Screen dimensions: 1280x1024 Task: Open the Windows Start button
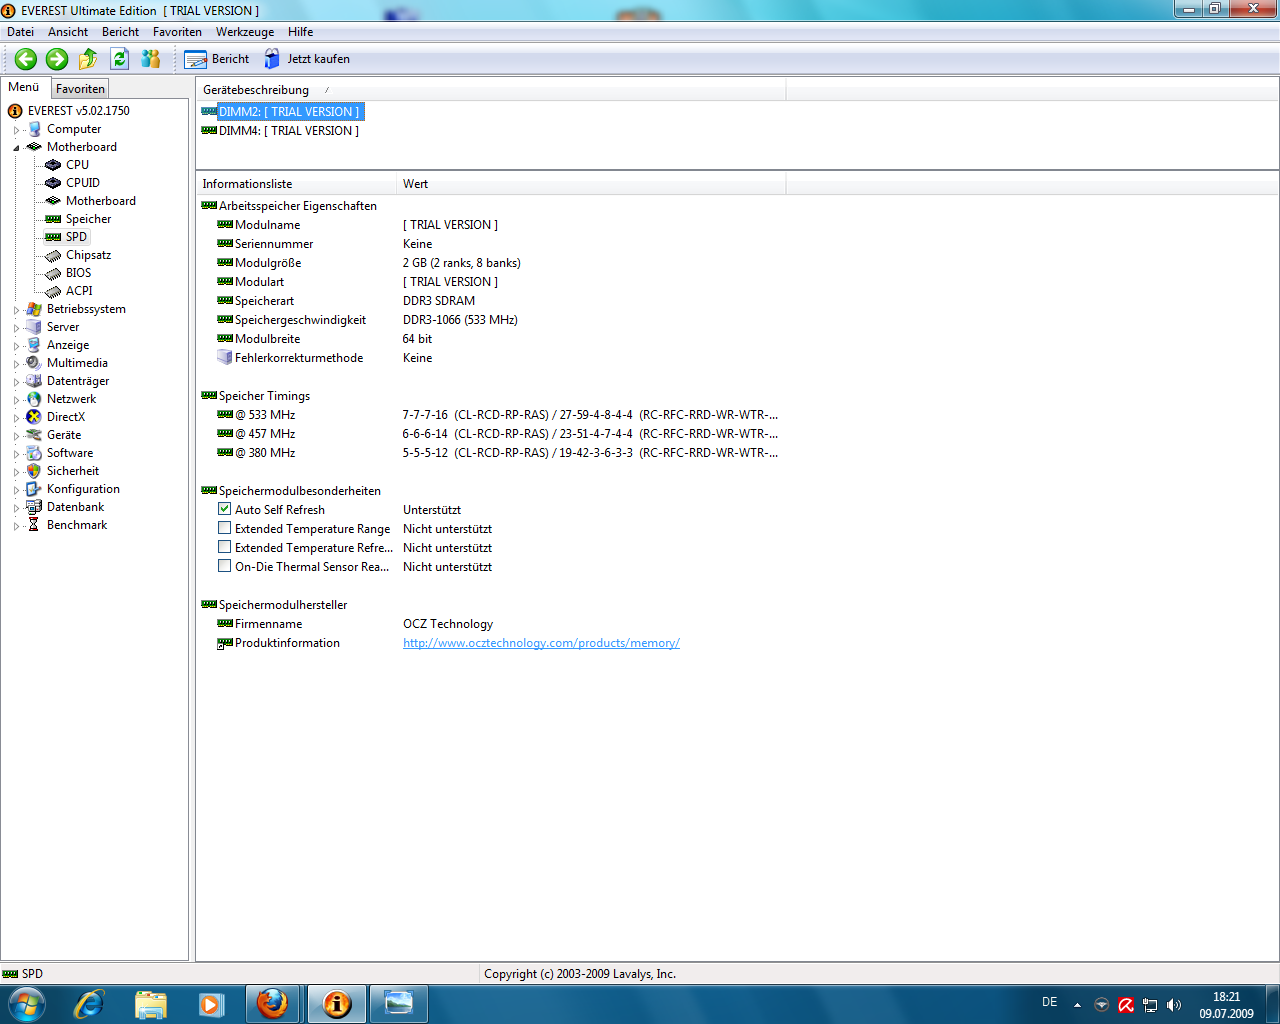coord(26,1004)
